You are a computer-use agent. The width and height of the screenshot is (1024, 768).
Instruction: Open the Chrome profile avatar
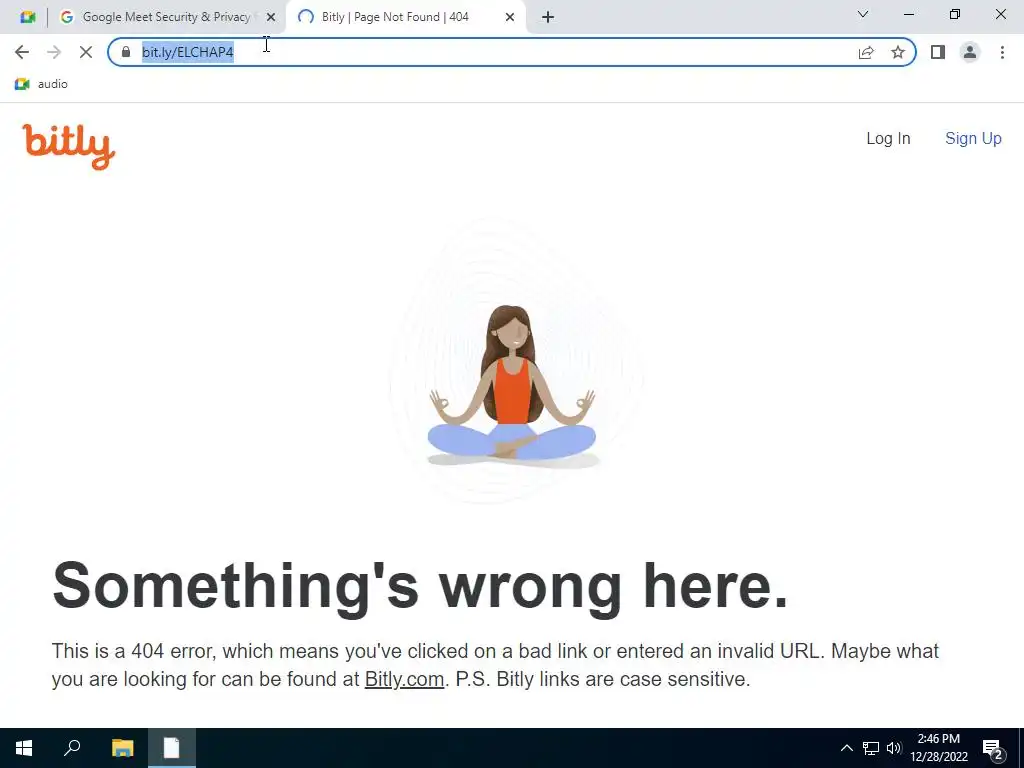pyautogui.click(x=970, y=52)
